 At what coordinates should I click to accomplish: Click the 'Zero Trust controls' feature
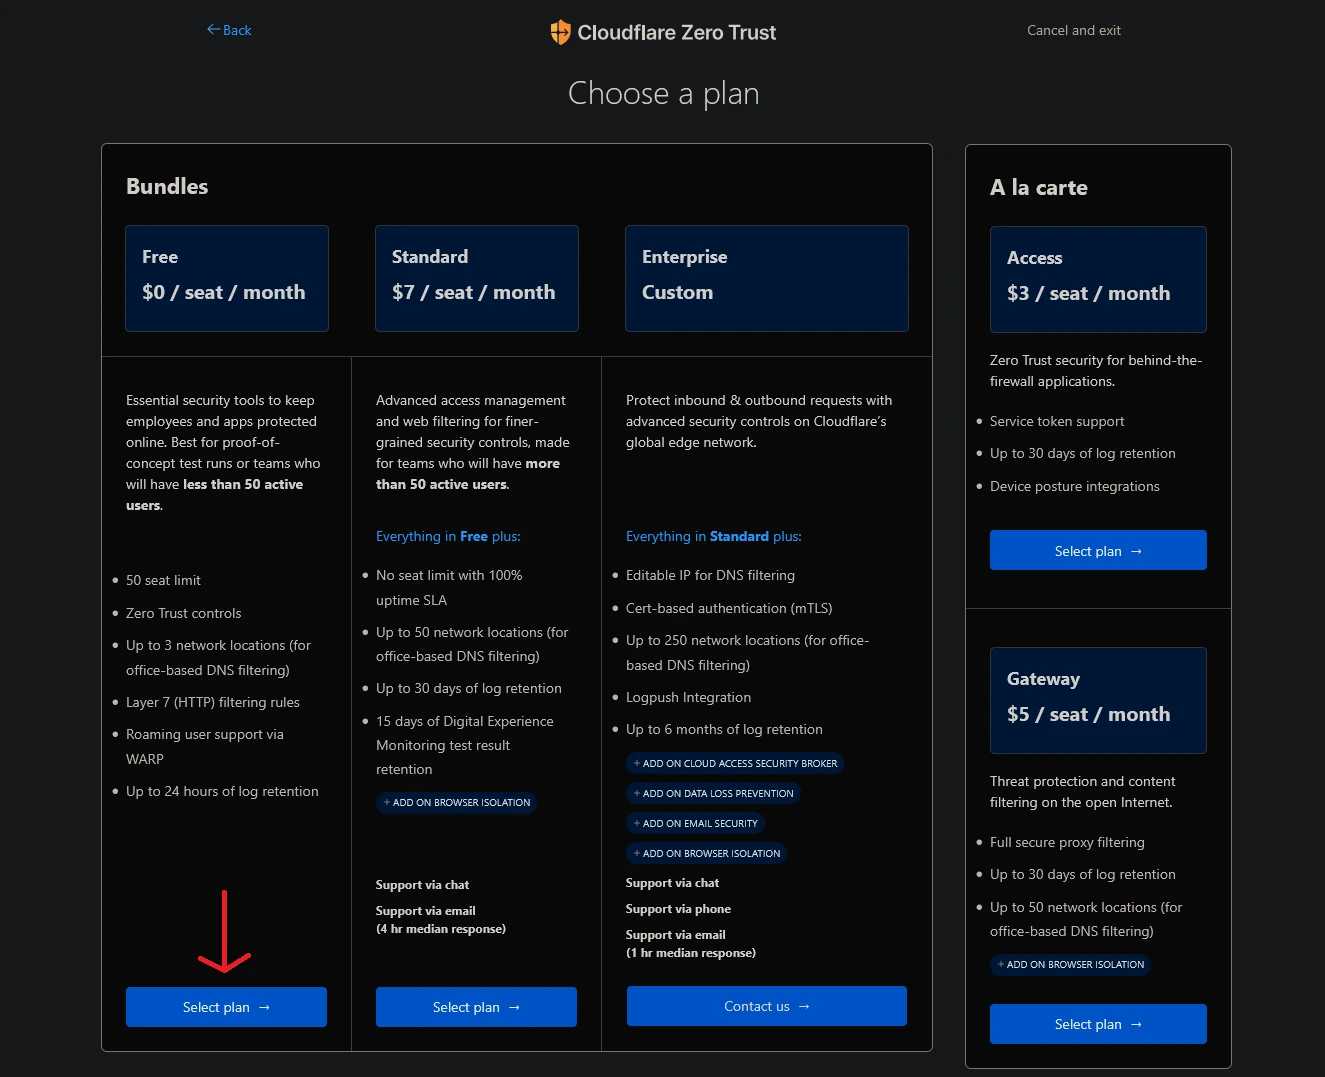[184, 613]
